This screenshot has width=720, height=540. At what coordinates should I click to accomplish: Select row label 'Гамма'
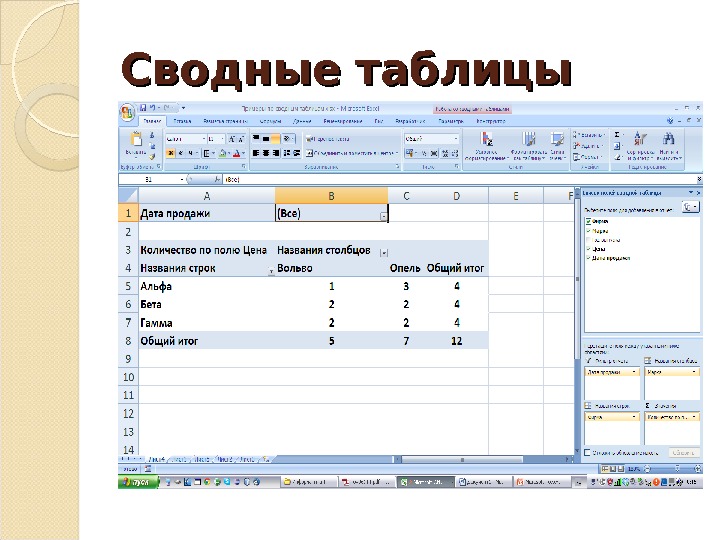207,323
